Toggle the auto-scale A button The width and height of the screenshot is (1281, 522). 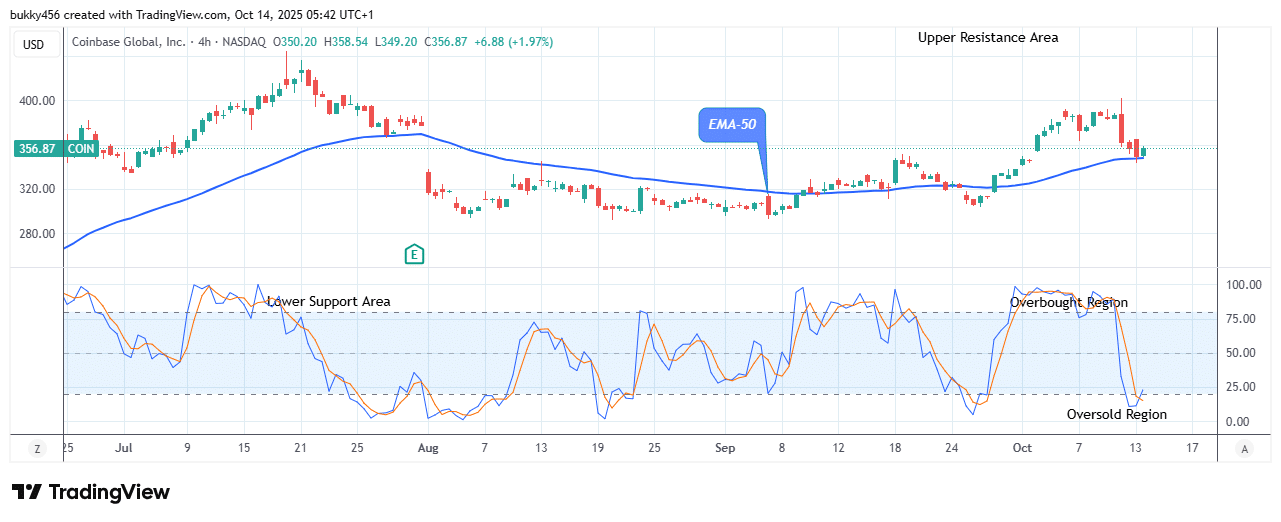click(x=1243, y=448)
